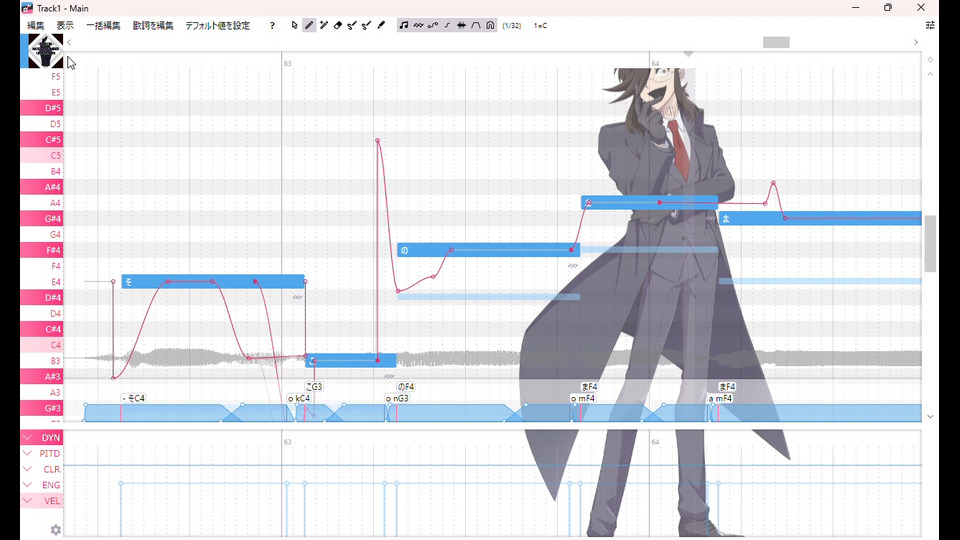Open expression settings gear icon

[56, 530]
